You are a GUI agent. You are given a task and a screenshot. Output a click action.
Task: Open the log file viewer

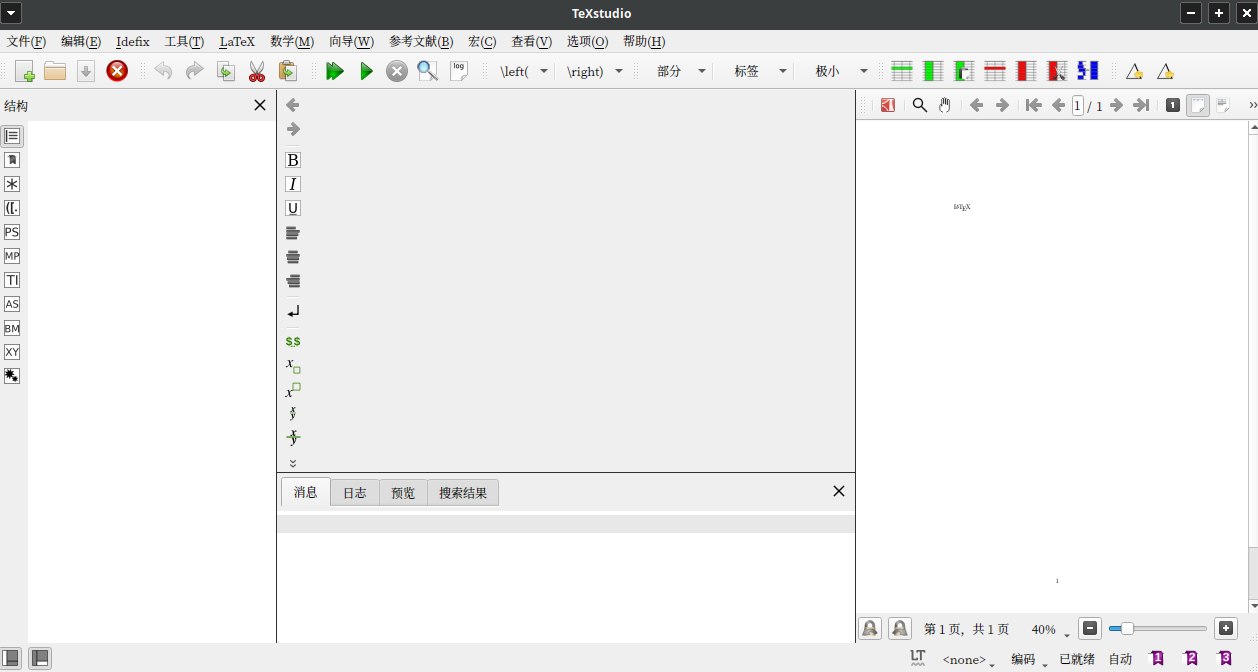click(459, 70)
